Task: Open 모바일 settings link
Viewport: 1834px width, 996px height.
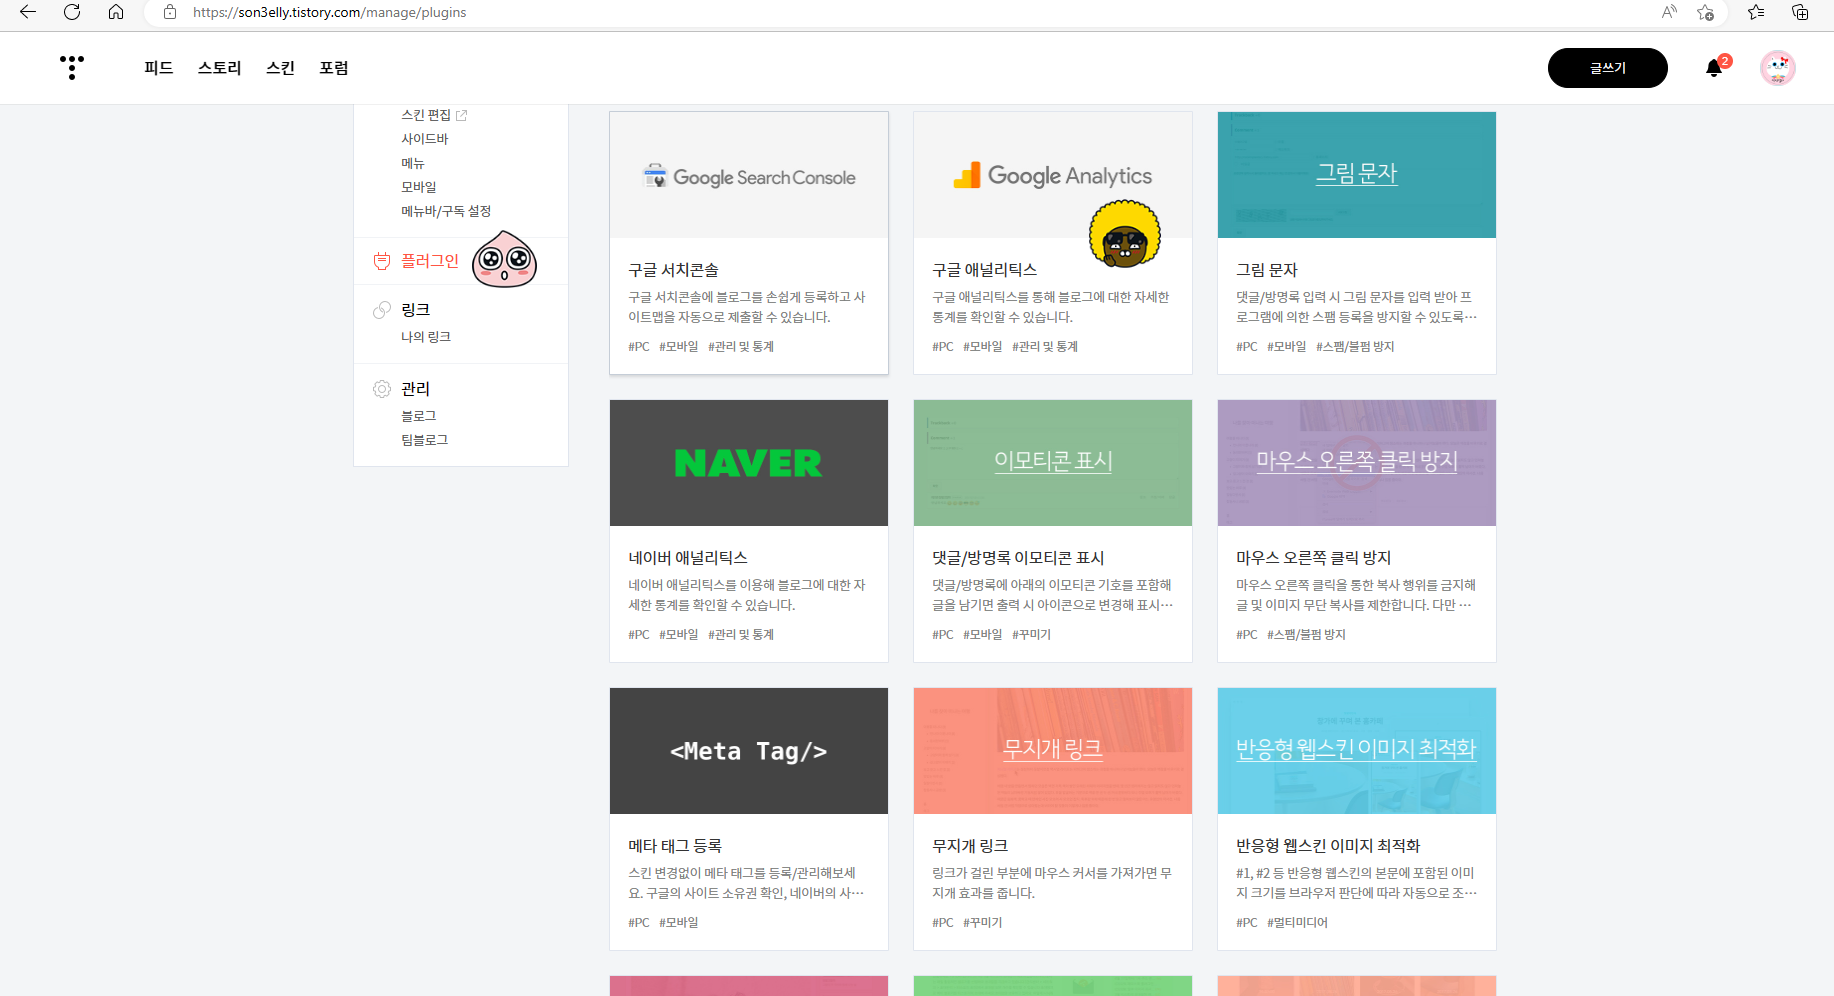Action: 419,187
